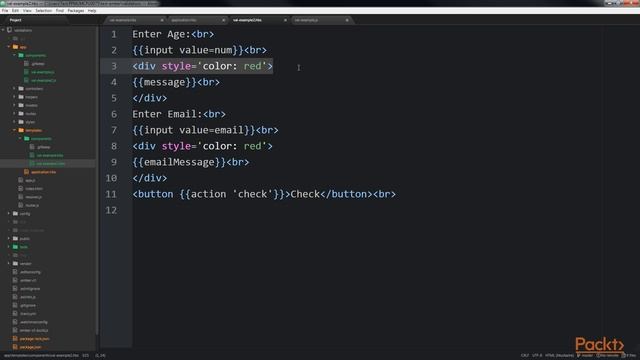Open the Edit menu
The width and height of the screenshot is (640, 360).
point(16,11)
